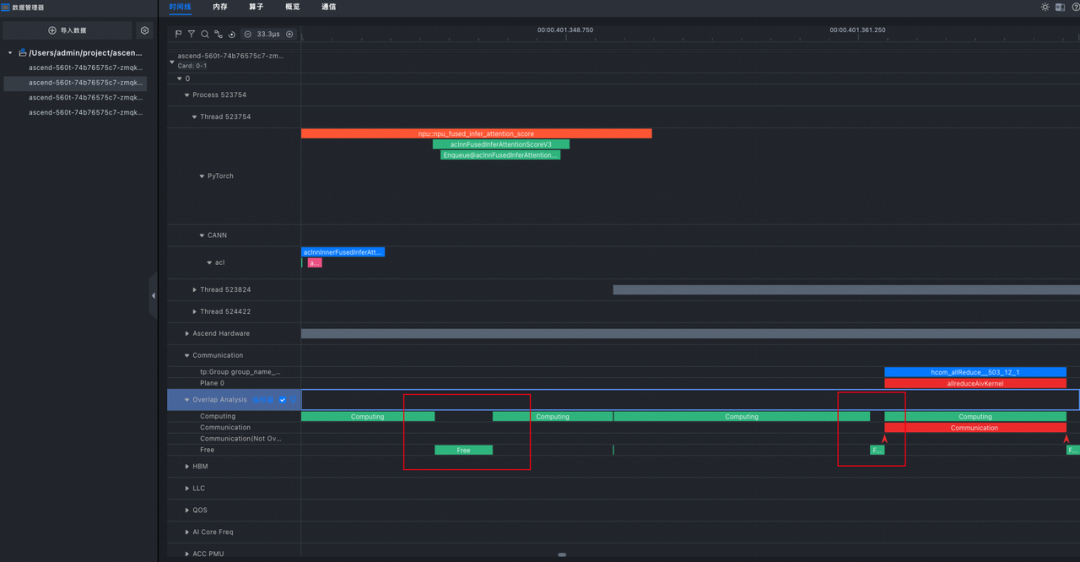The image size is (1080, 562).
Task: Expand the HBM row
Action: (x=187, y=466)
